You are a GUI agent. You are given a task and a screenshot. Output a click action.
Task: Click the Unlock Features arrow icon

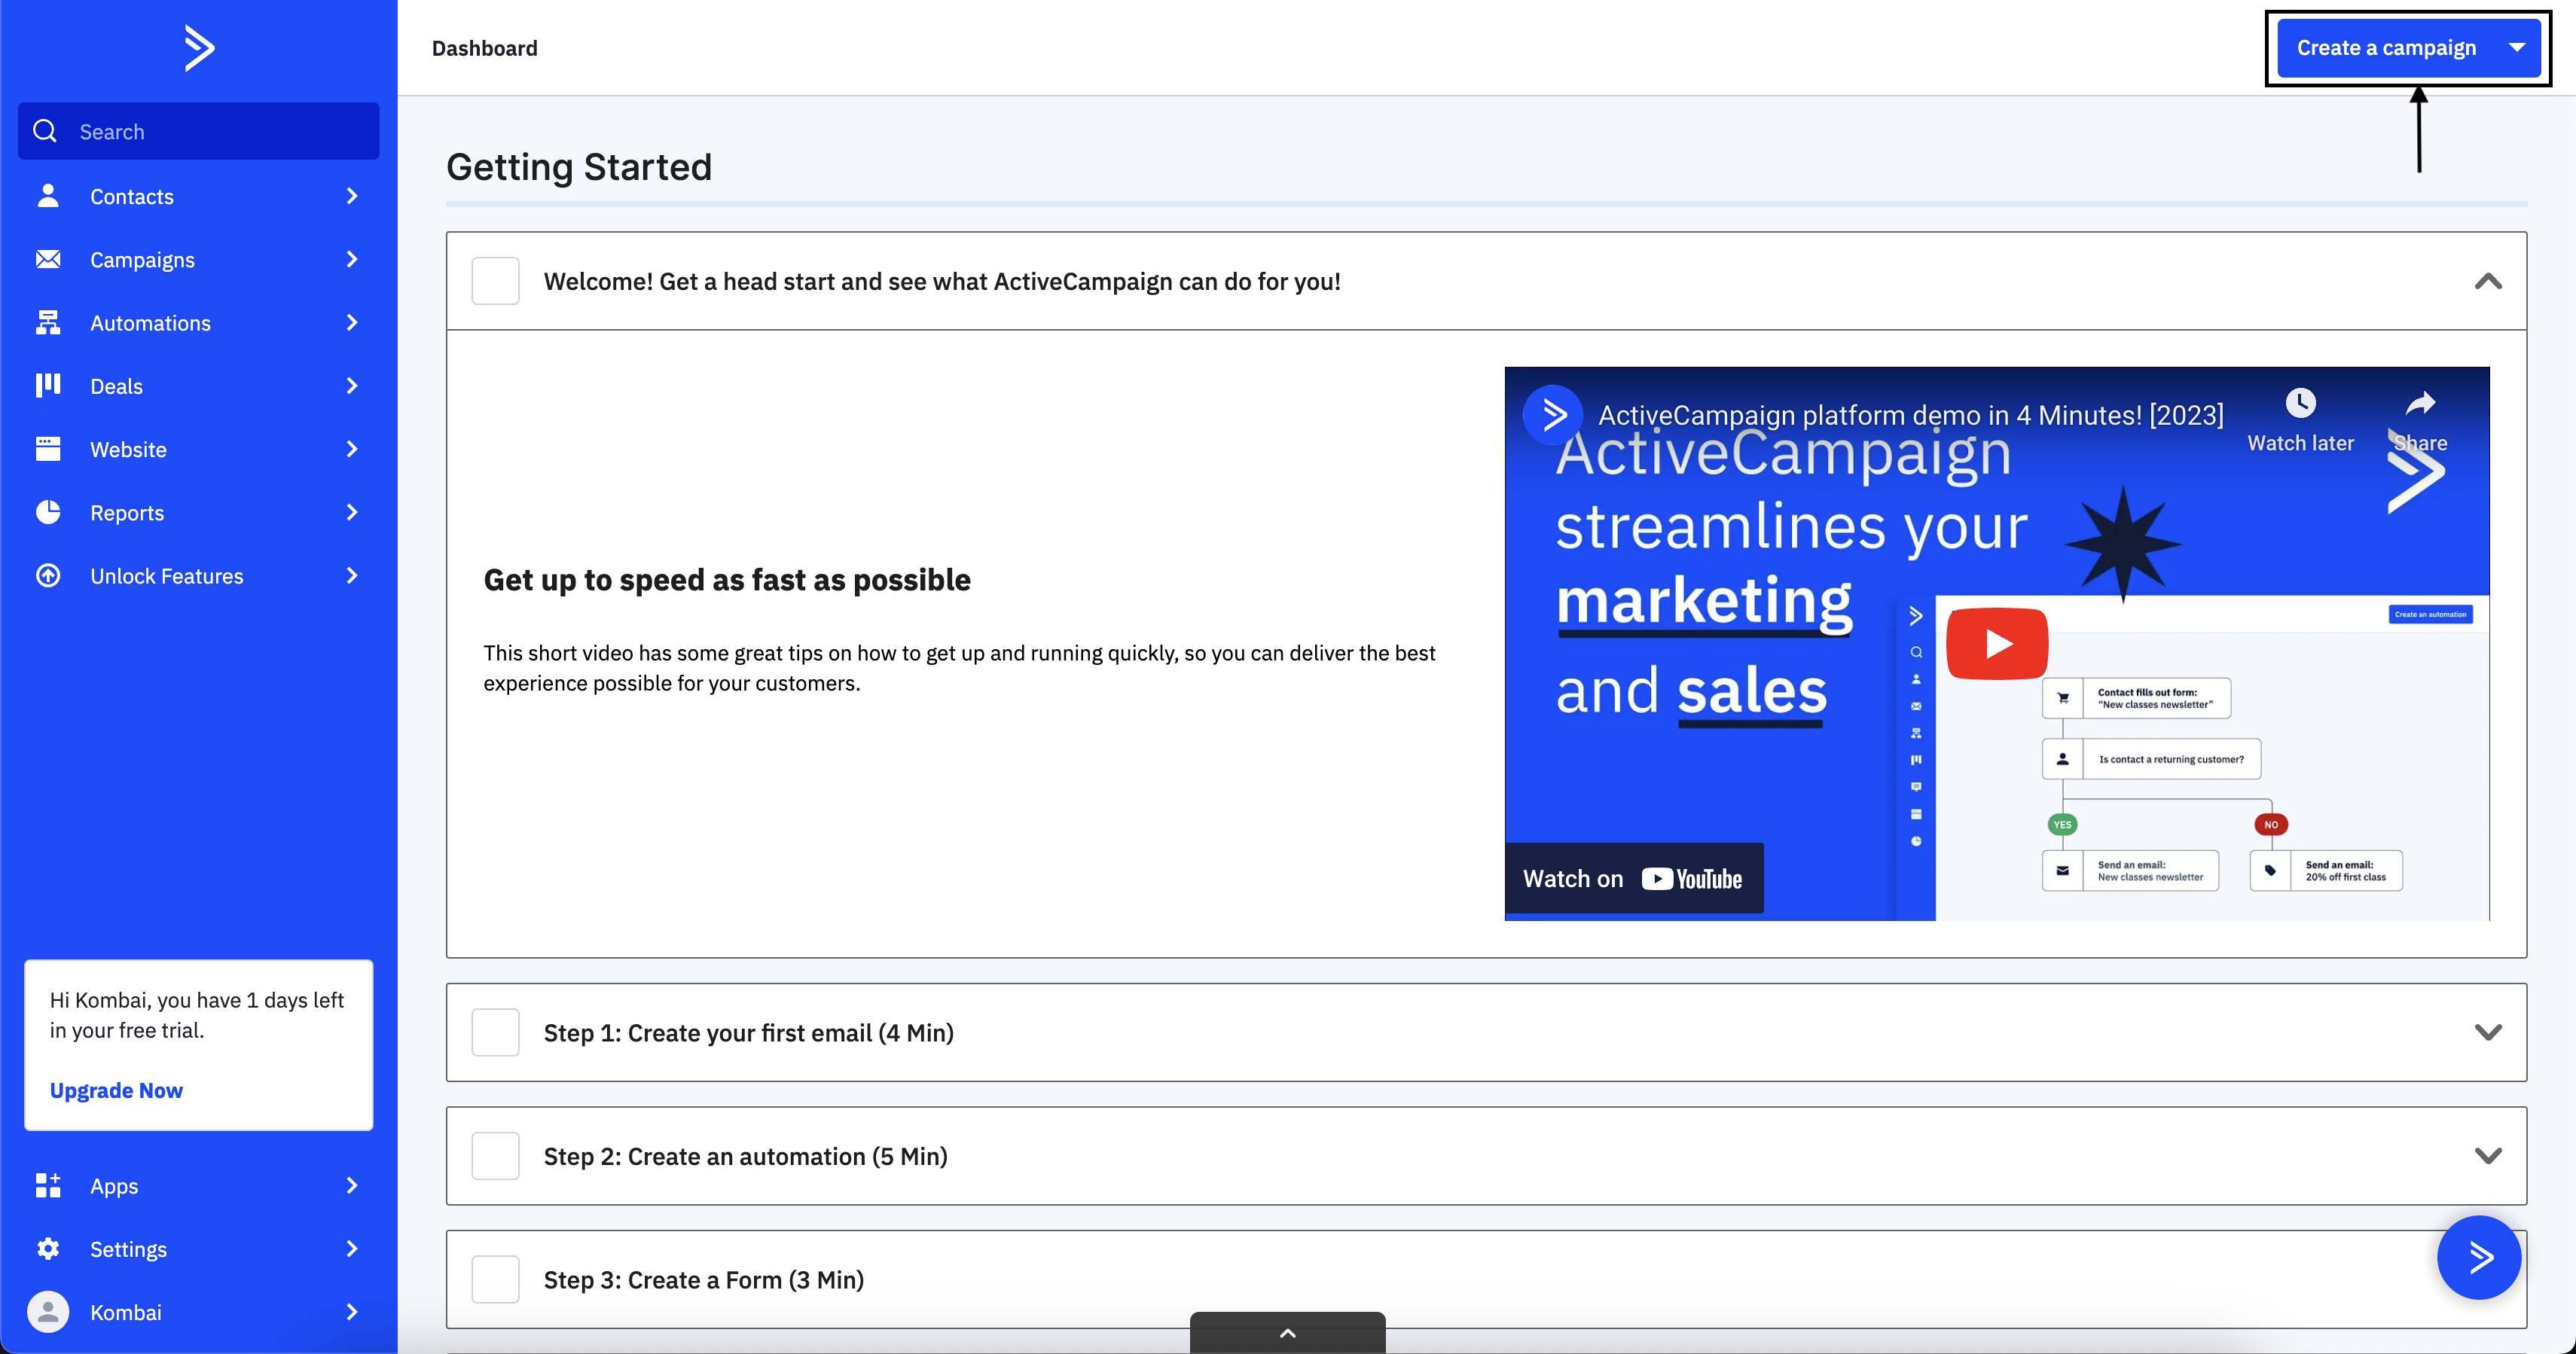pos(48,576)
